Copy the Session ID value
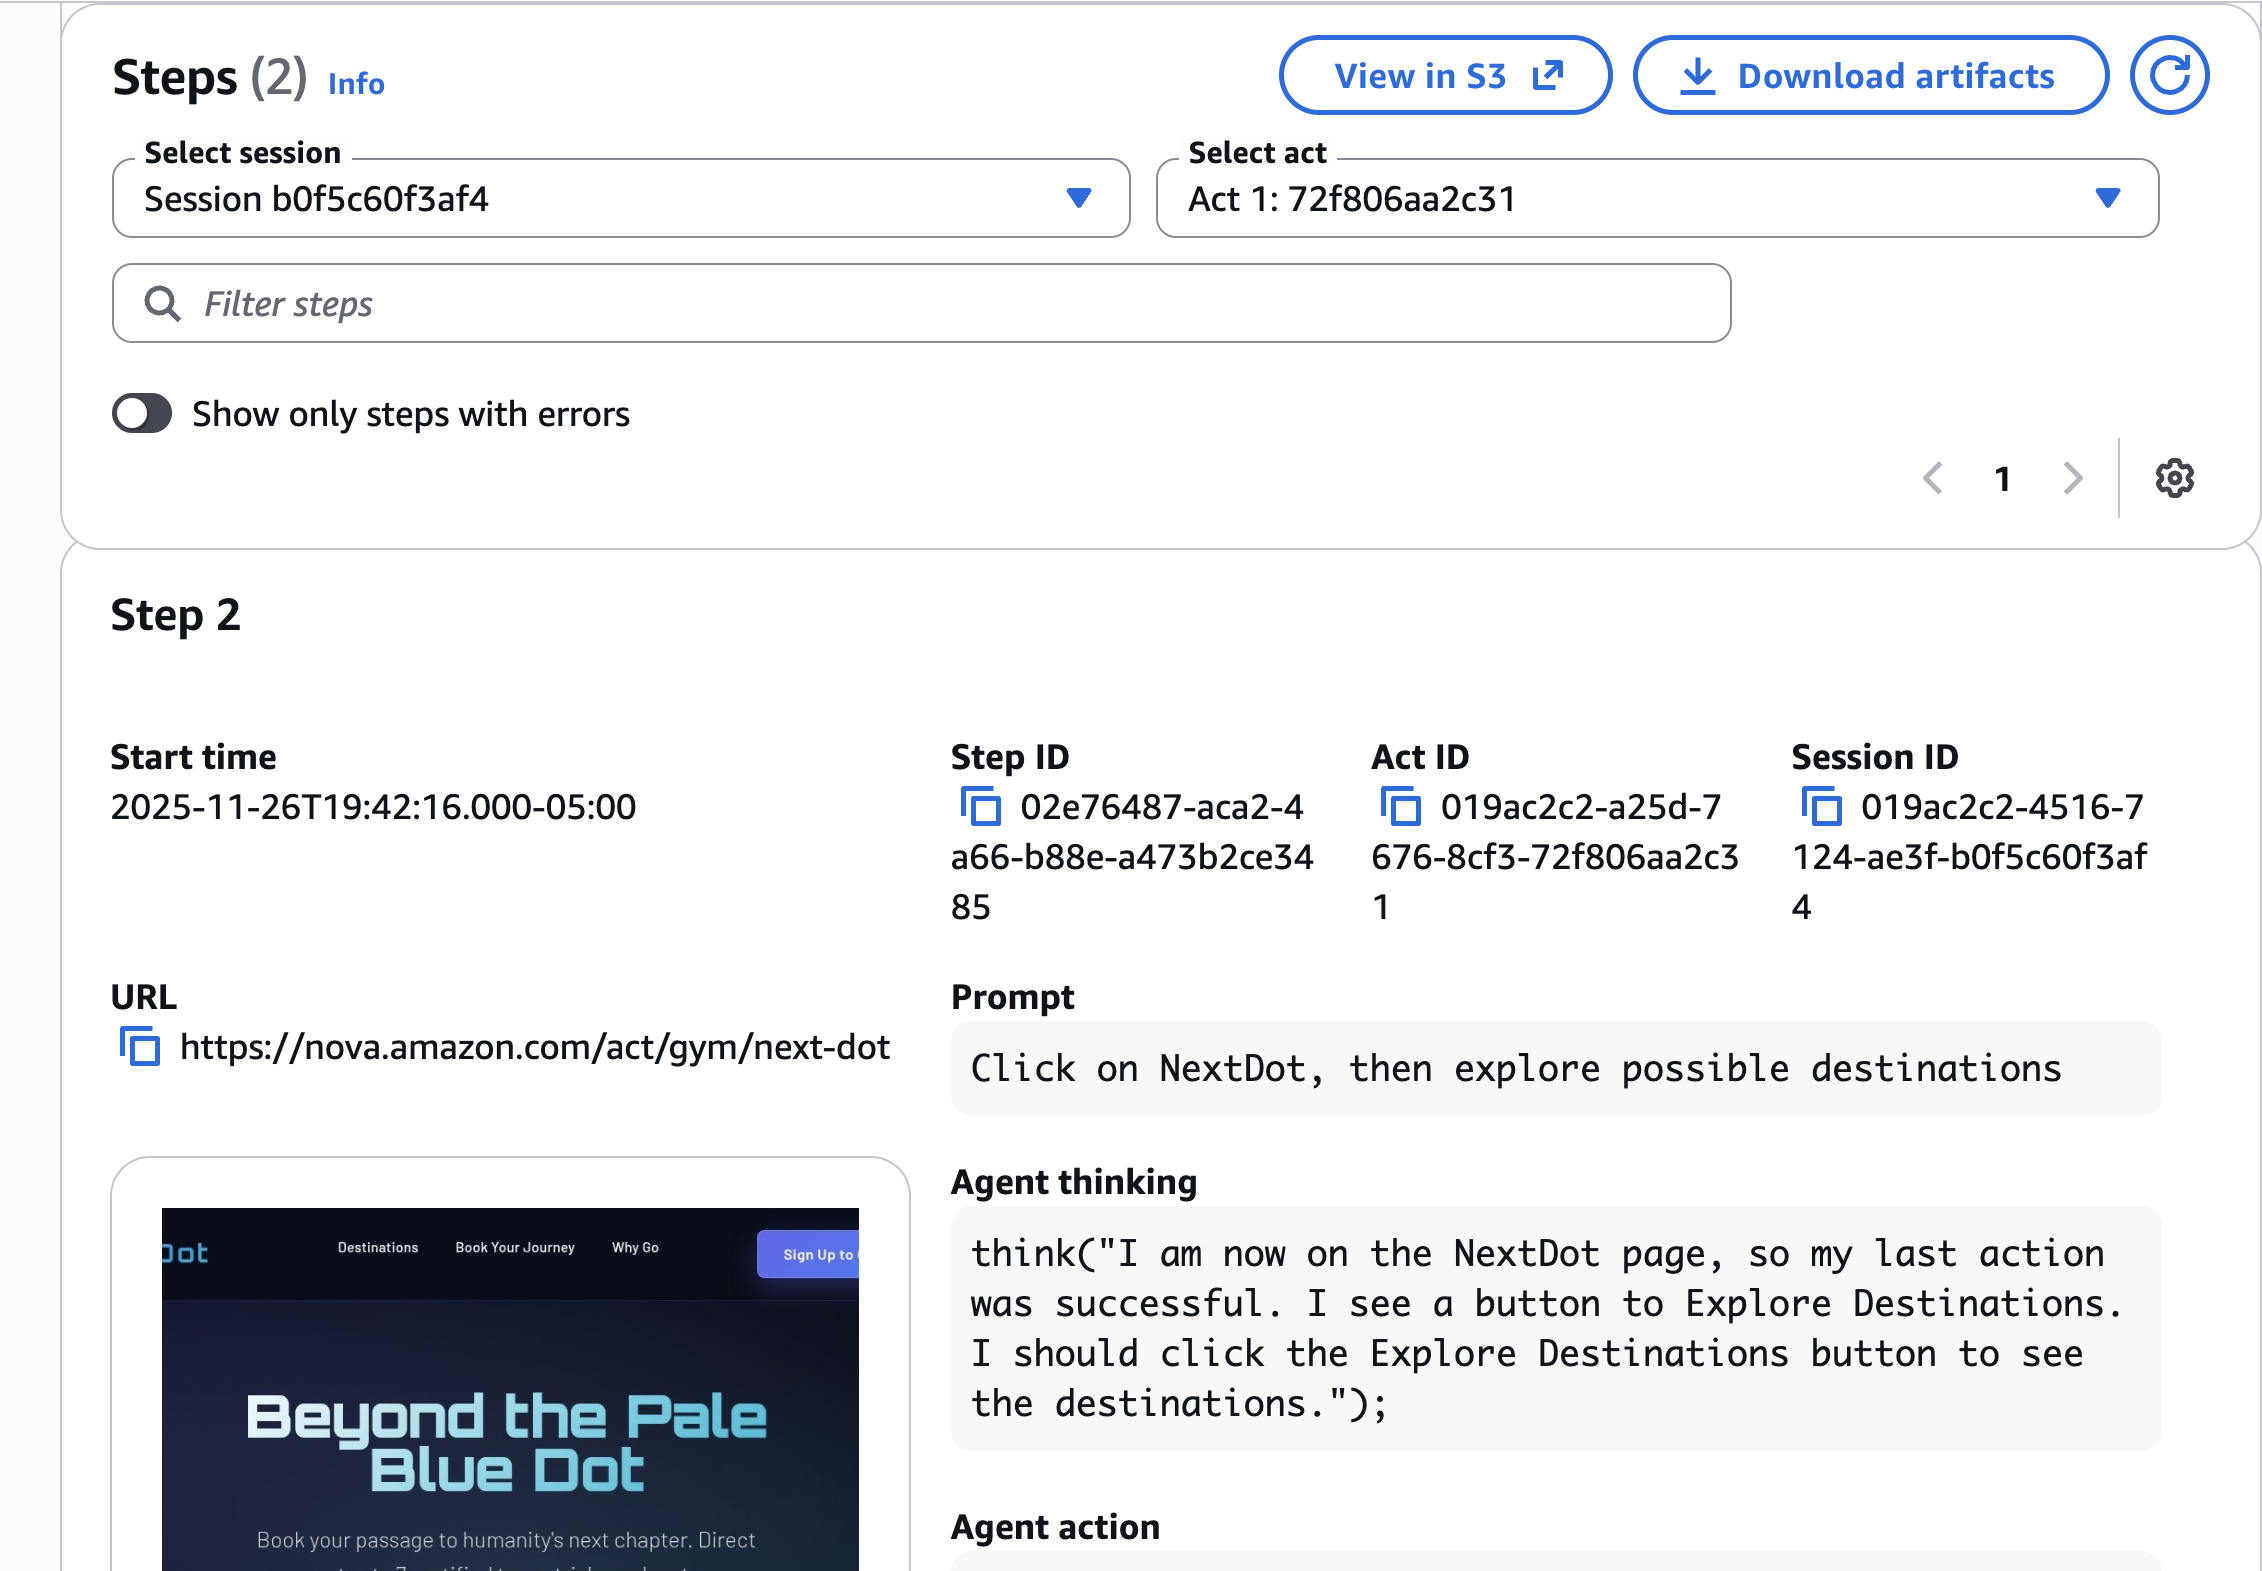 pos(1821,806)
